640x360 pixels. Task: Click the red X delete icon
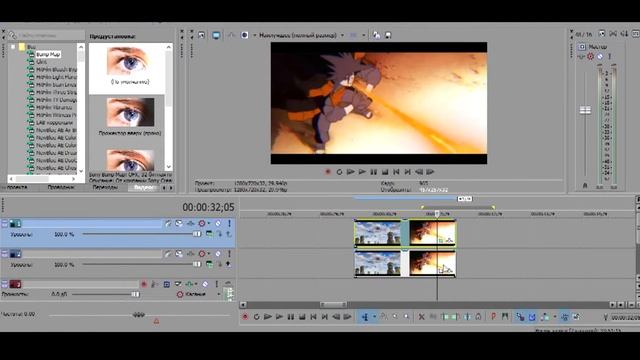tap(422, 317)
